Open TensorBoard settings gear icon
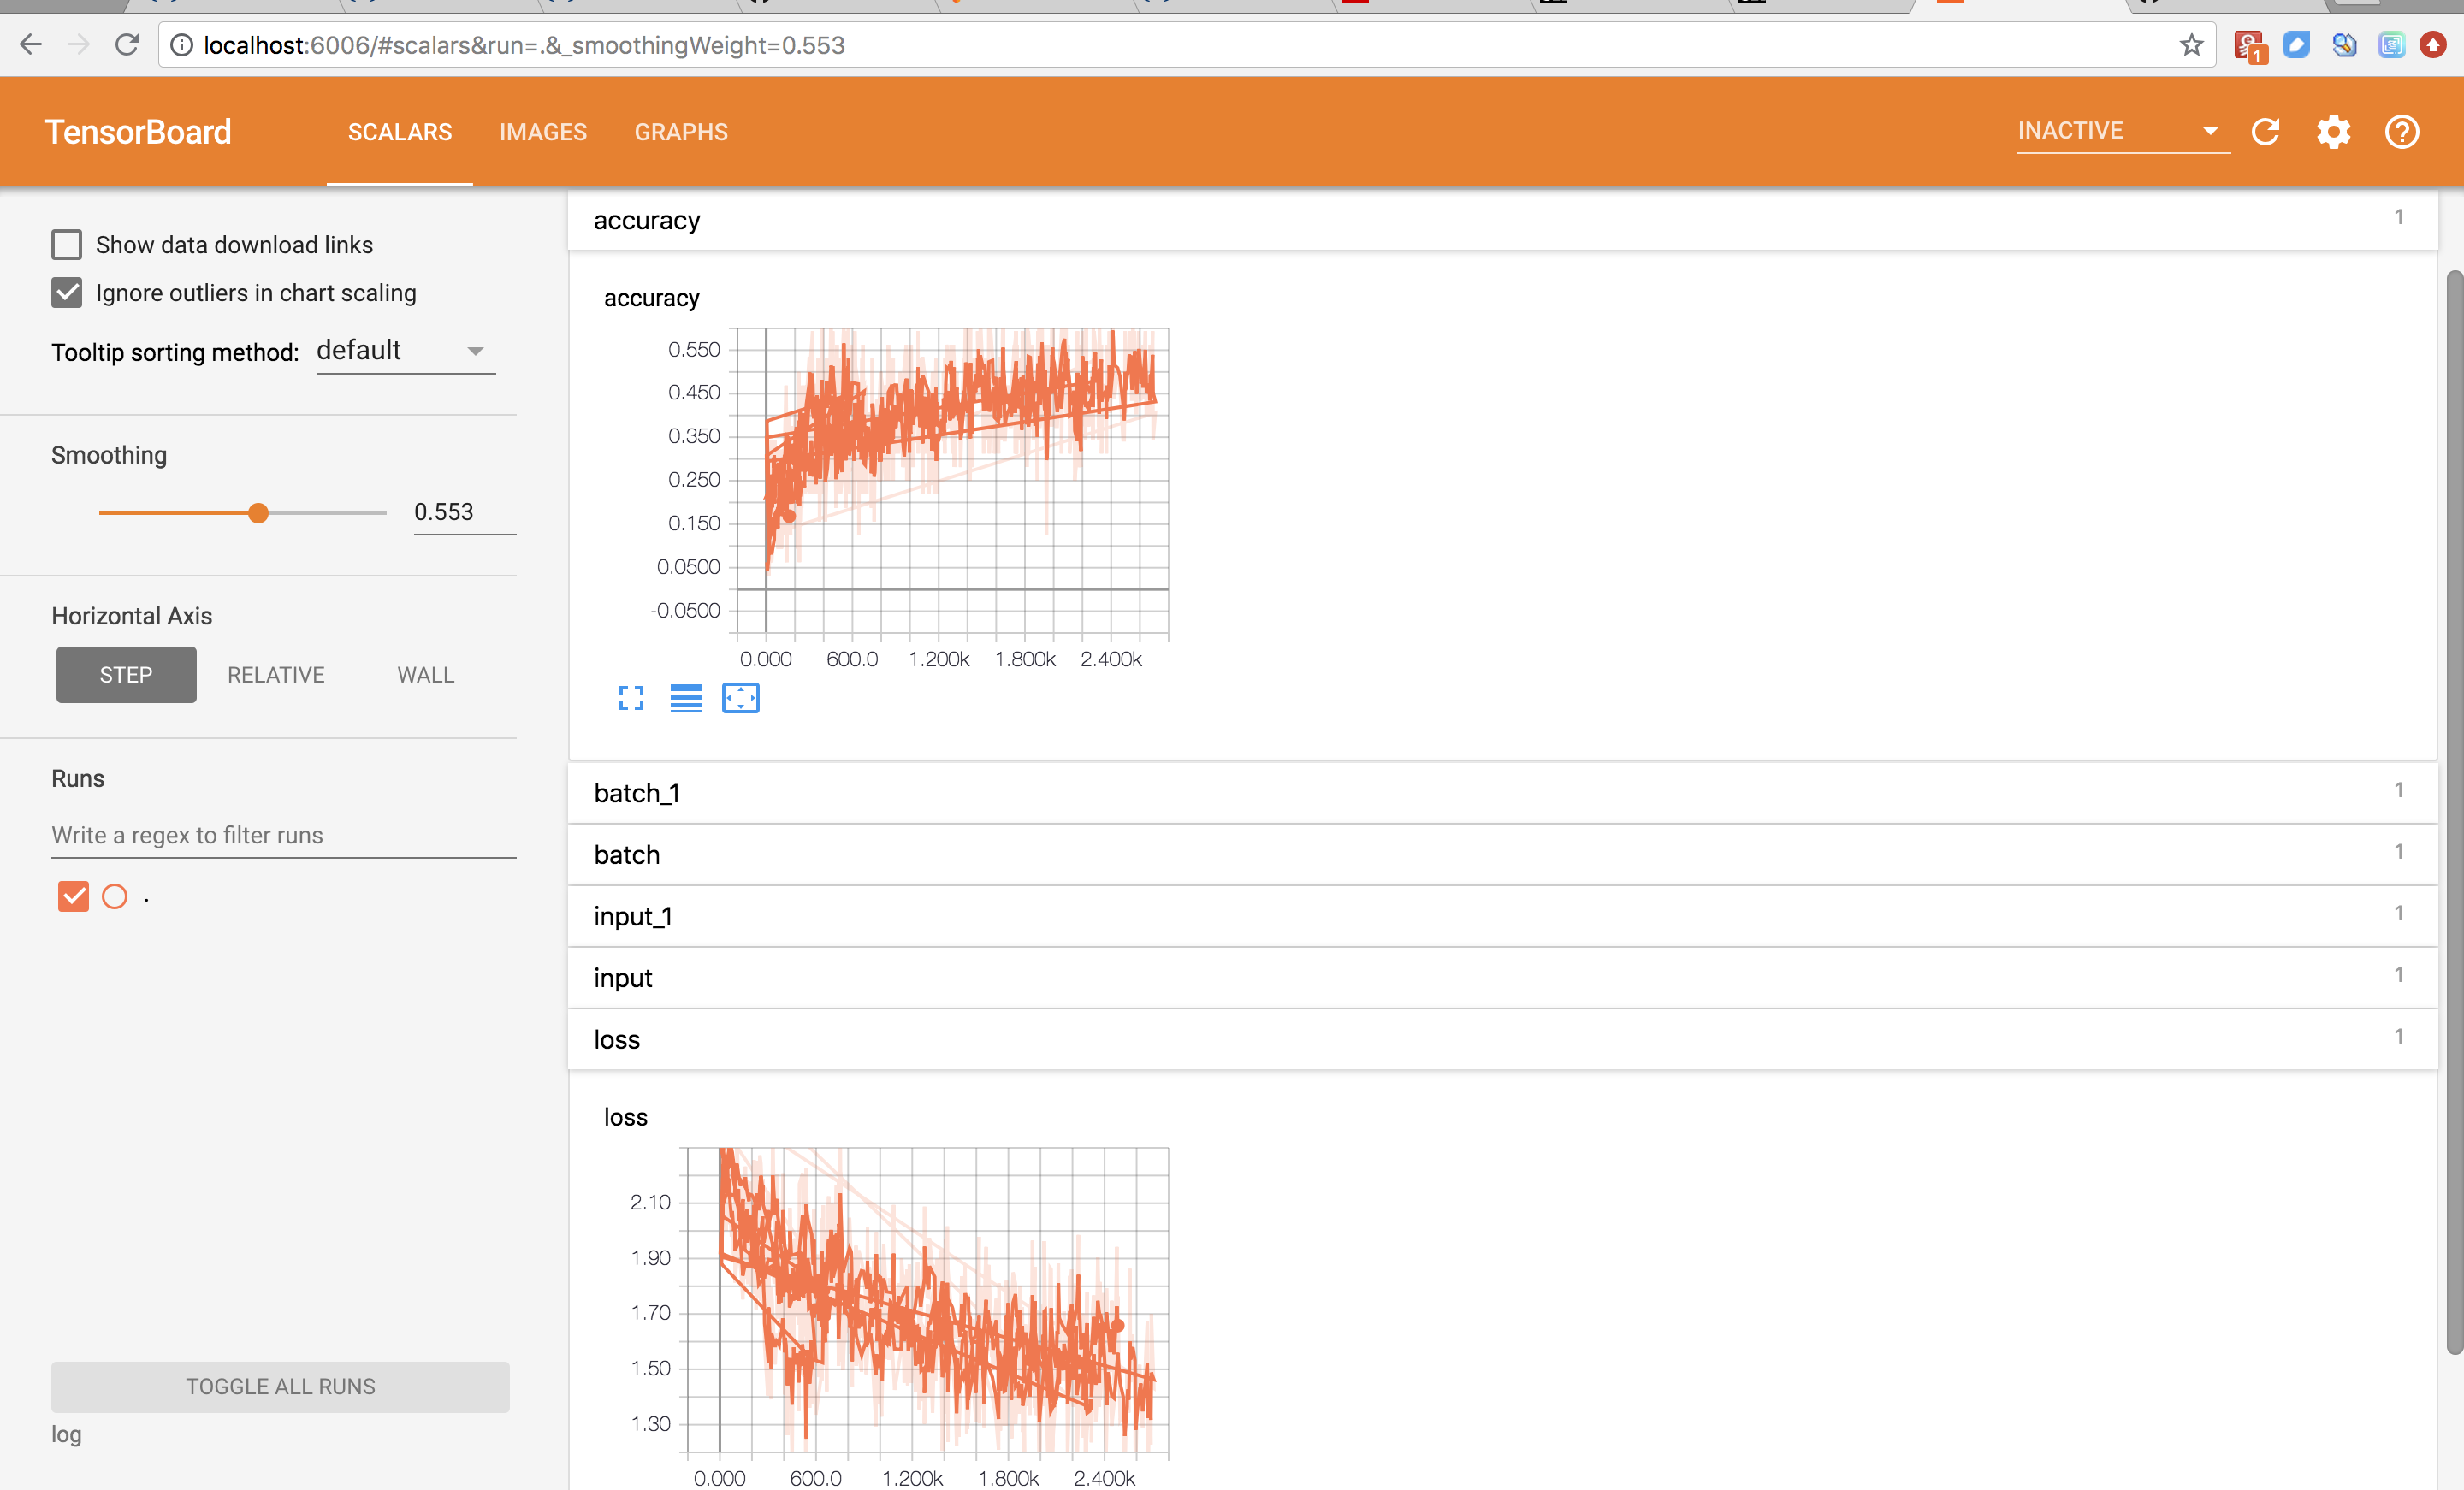2464x1490 pixels. tap(2333, 132)
